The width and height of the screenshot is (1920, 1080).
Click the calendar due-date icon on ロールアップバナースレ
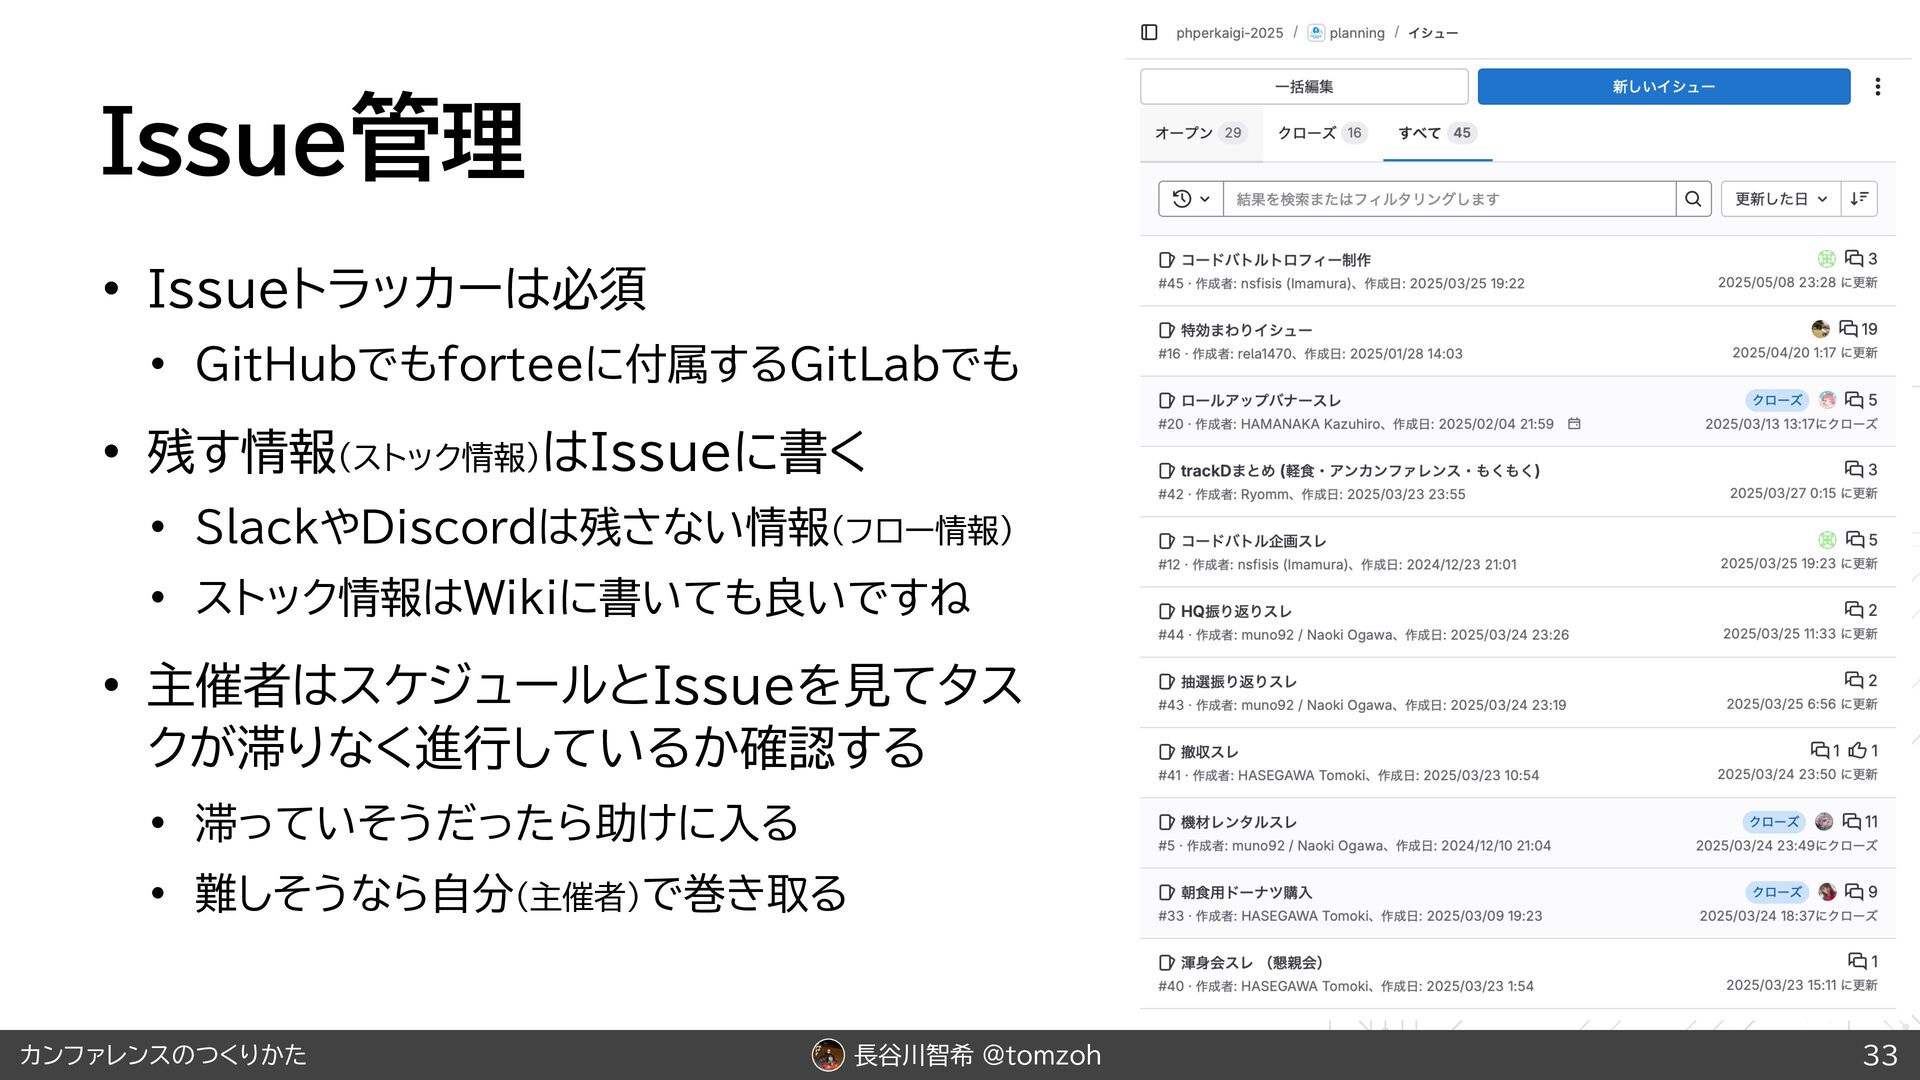coord(1574,424)
